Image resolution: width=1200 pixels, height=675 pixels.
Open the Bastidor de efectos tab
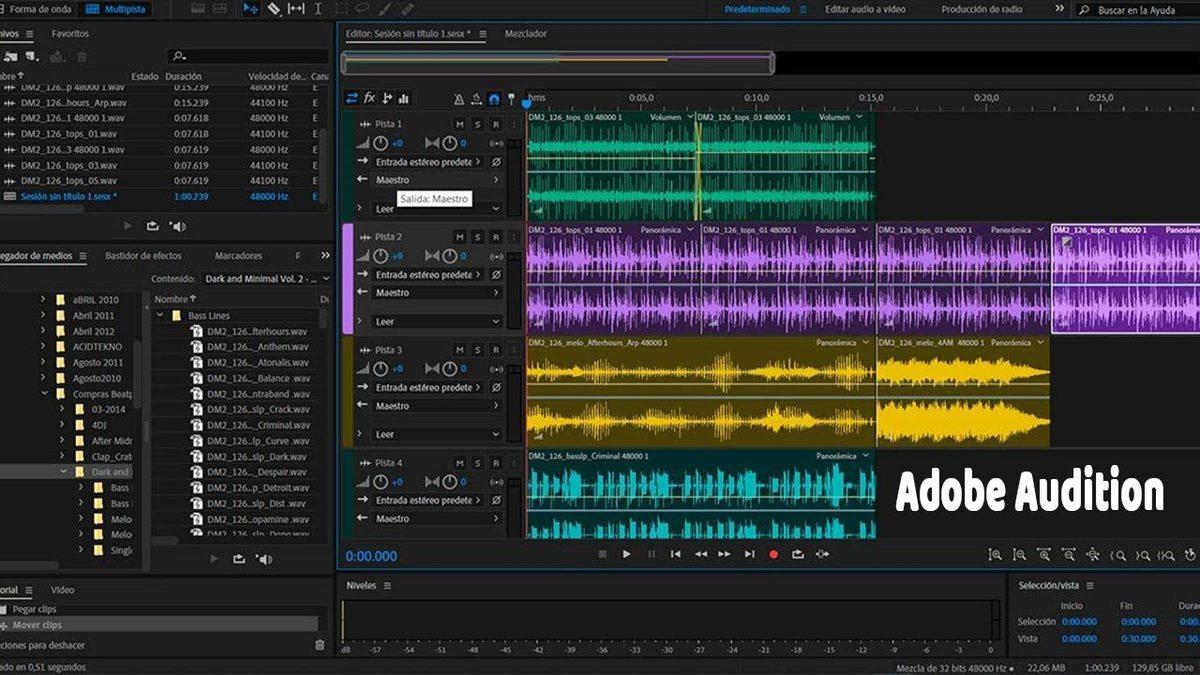pos(143,256)
